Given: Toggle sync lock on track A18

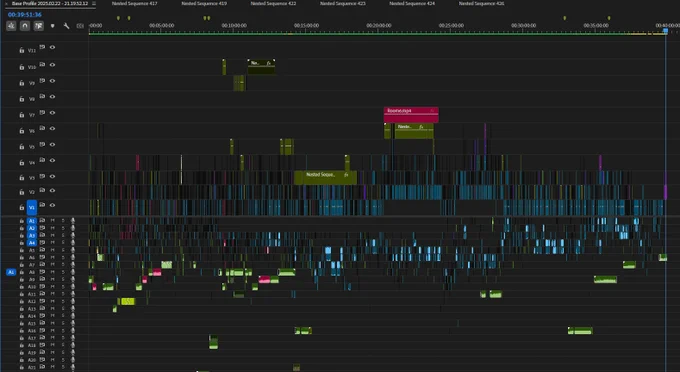Looking at the screenshot, I should coord(42,345).
